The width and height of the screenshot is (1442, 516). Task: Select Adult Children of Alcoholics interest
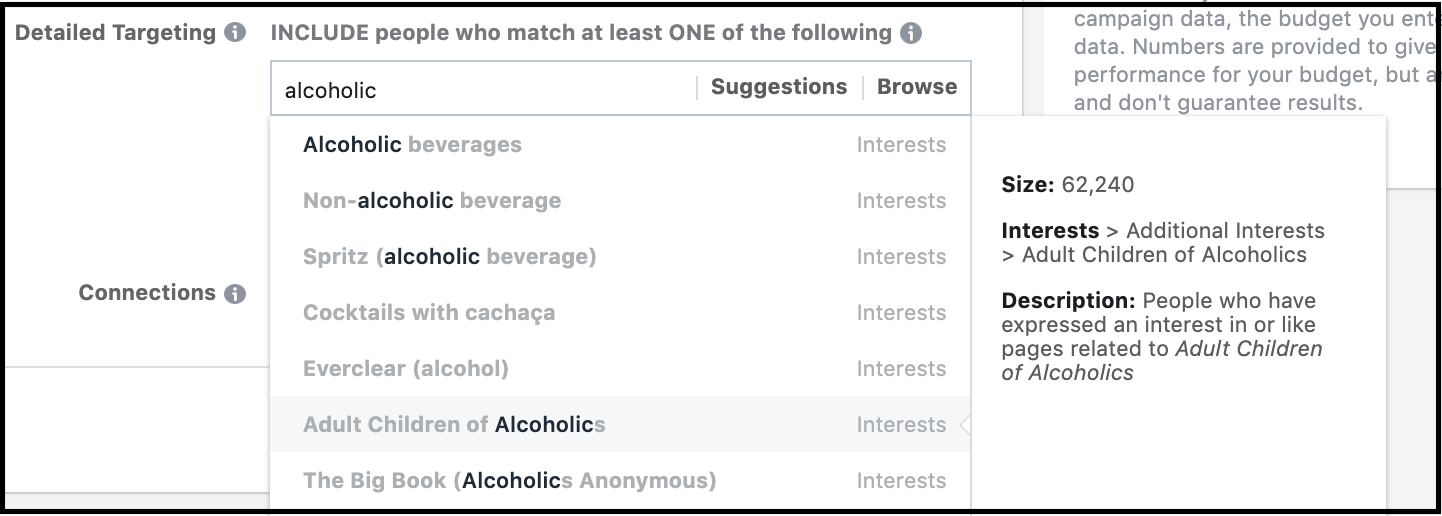(620, 425)
